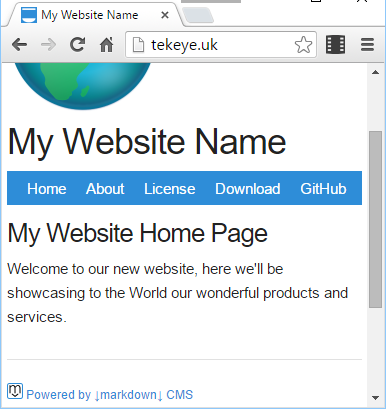Click the favicon on the My Website Name tab
386x409 pixels.
point(29,15)
